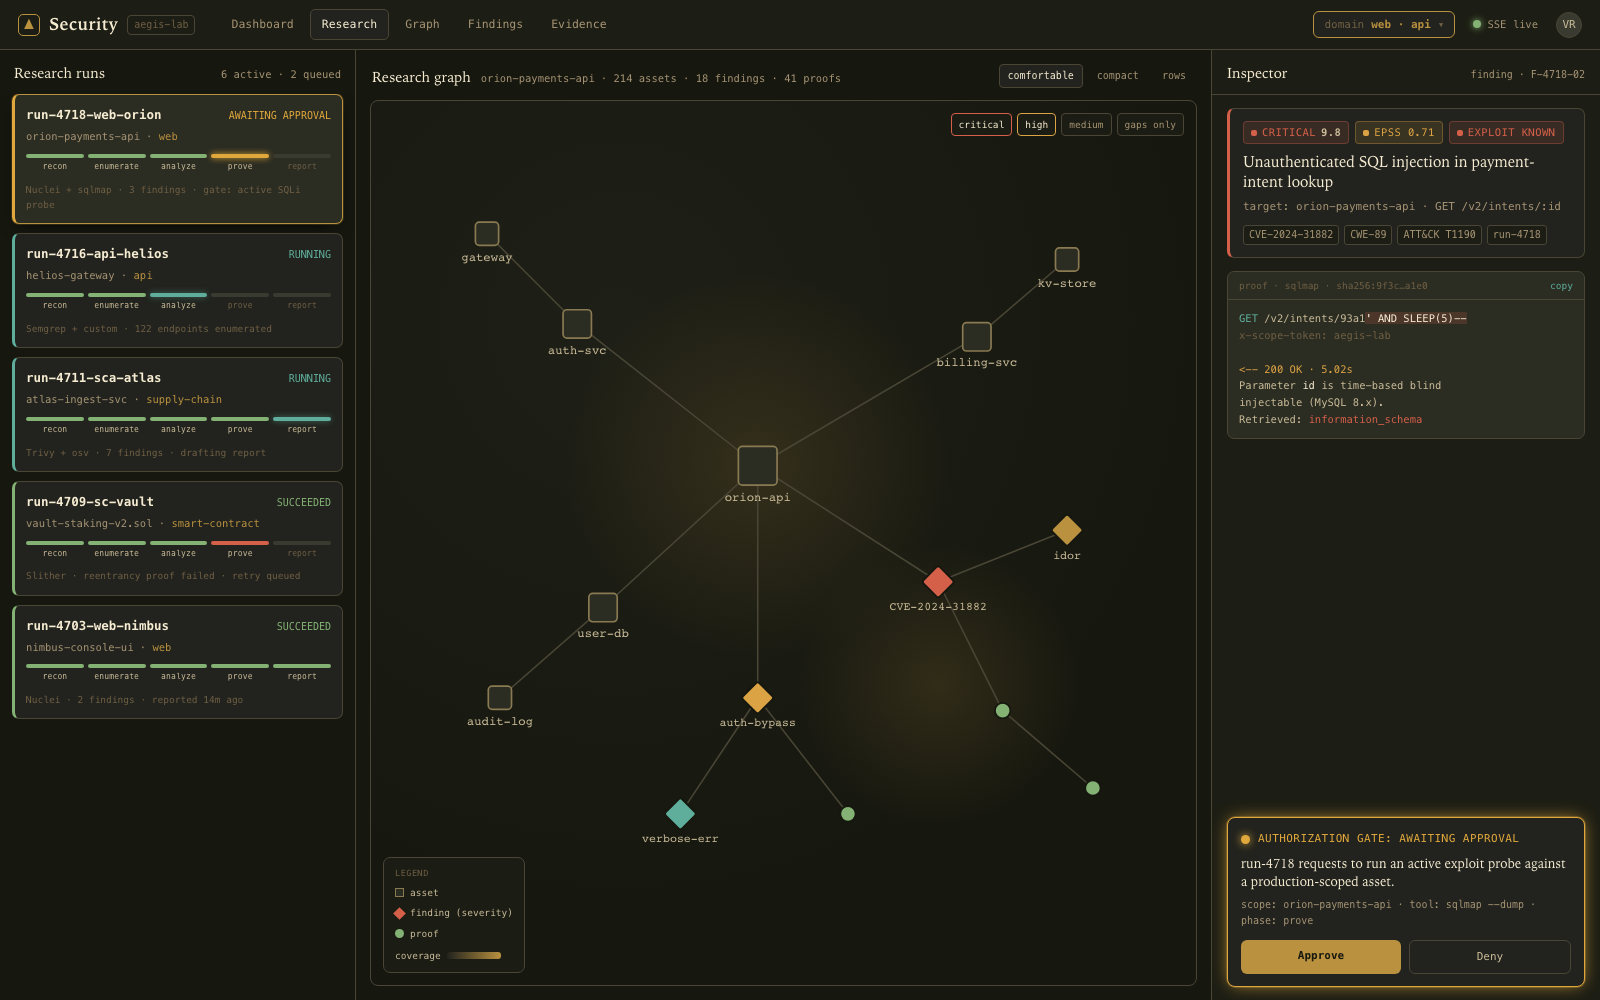
Task: Open the Findings tab
Action: [x=495, y=25]
